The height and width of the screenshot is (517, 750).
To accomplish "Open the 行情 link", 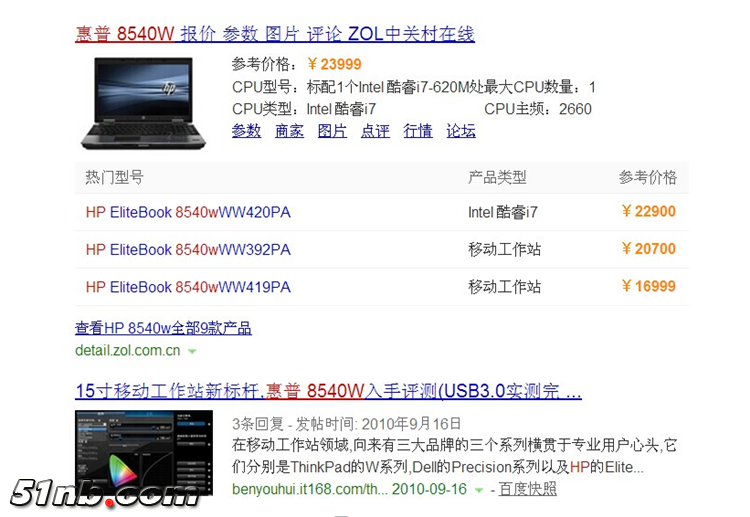I will pos(418,131).
